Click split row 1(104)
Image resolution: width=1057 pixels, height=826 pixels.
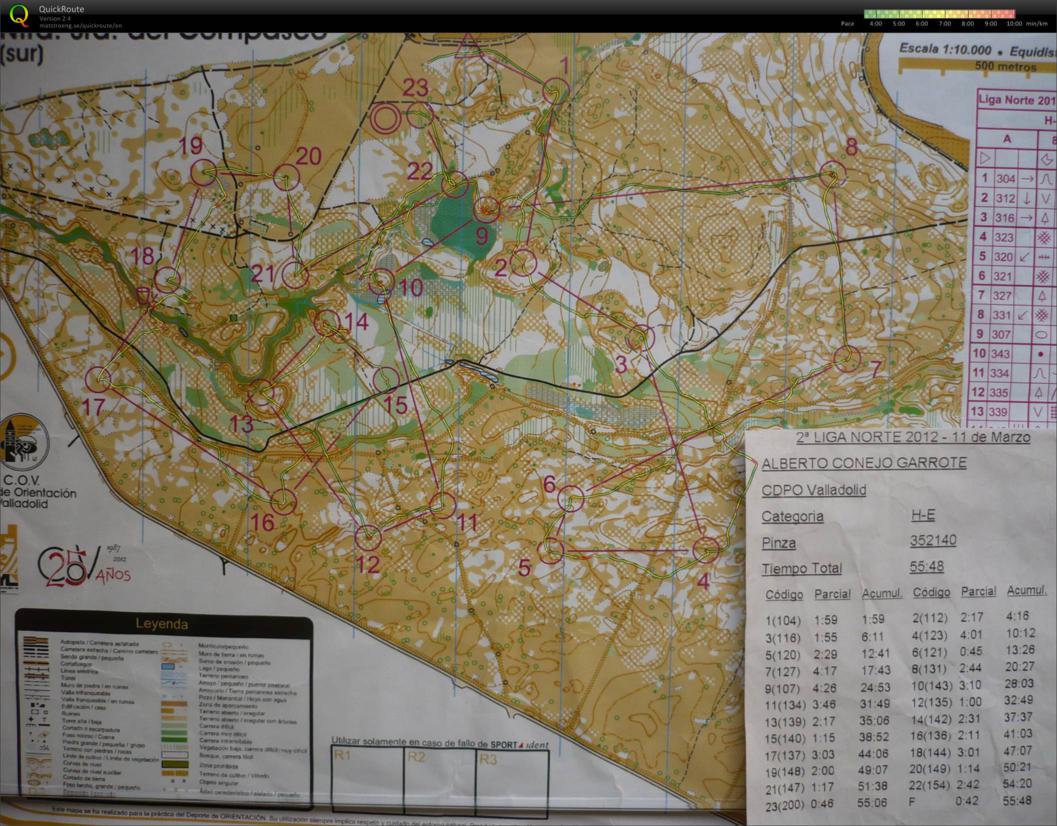tap(825, 620)
